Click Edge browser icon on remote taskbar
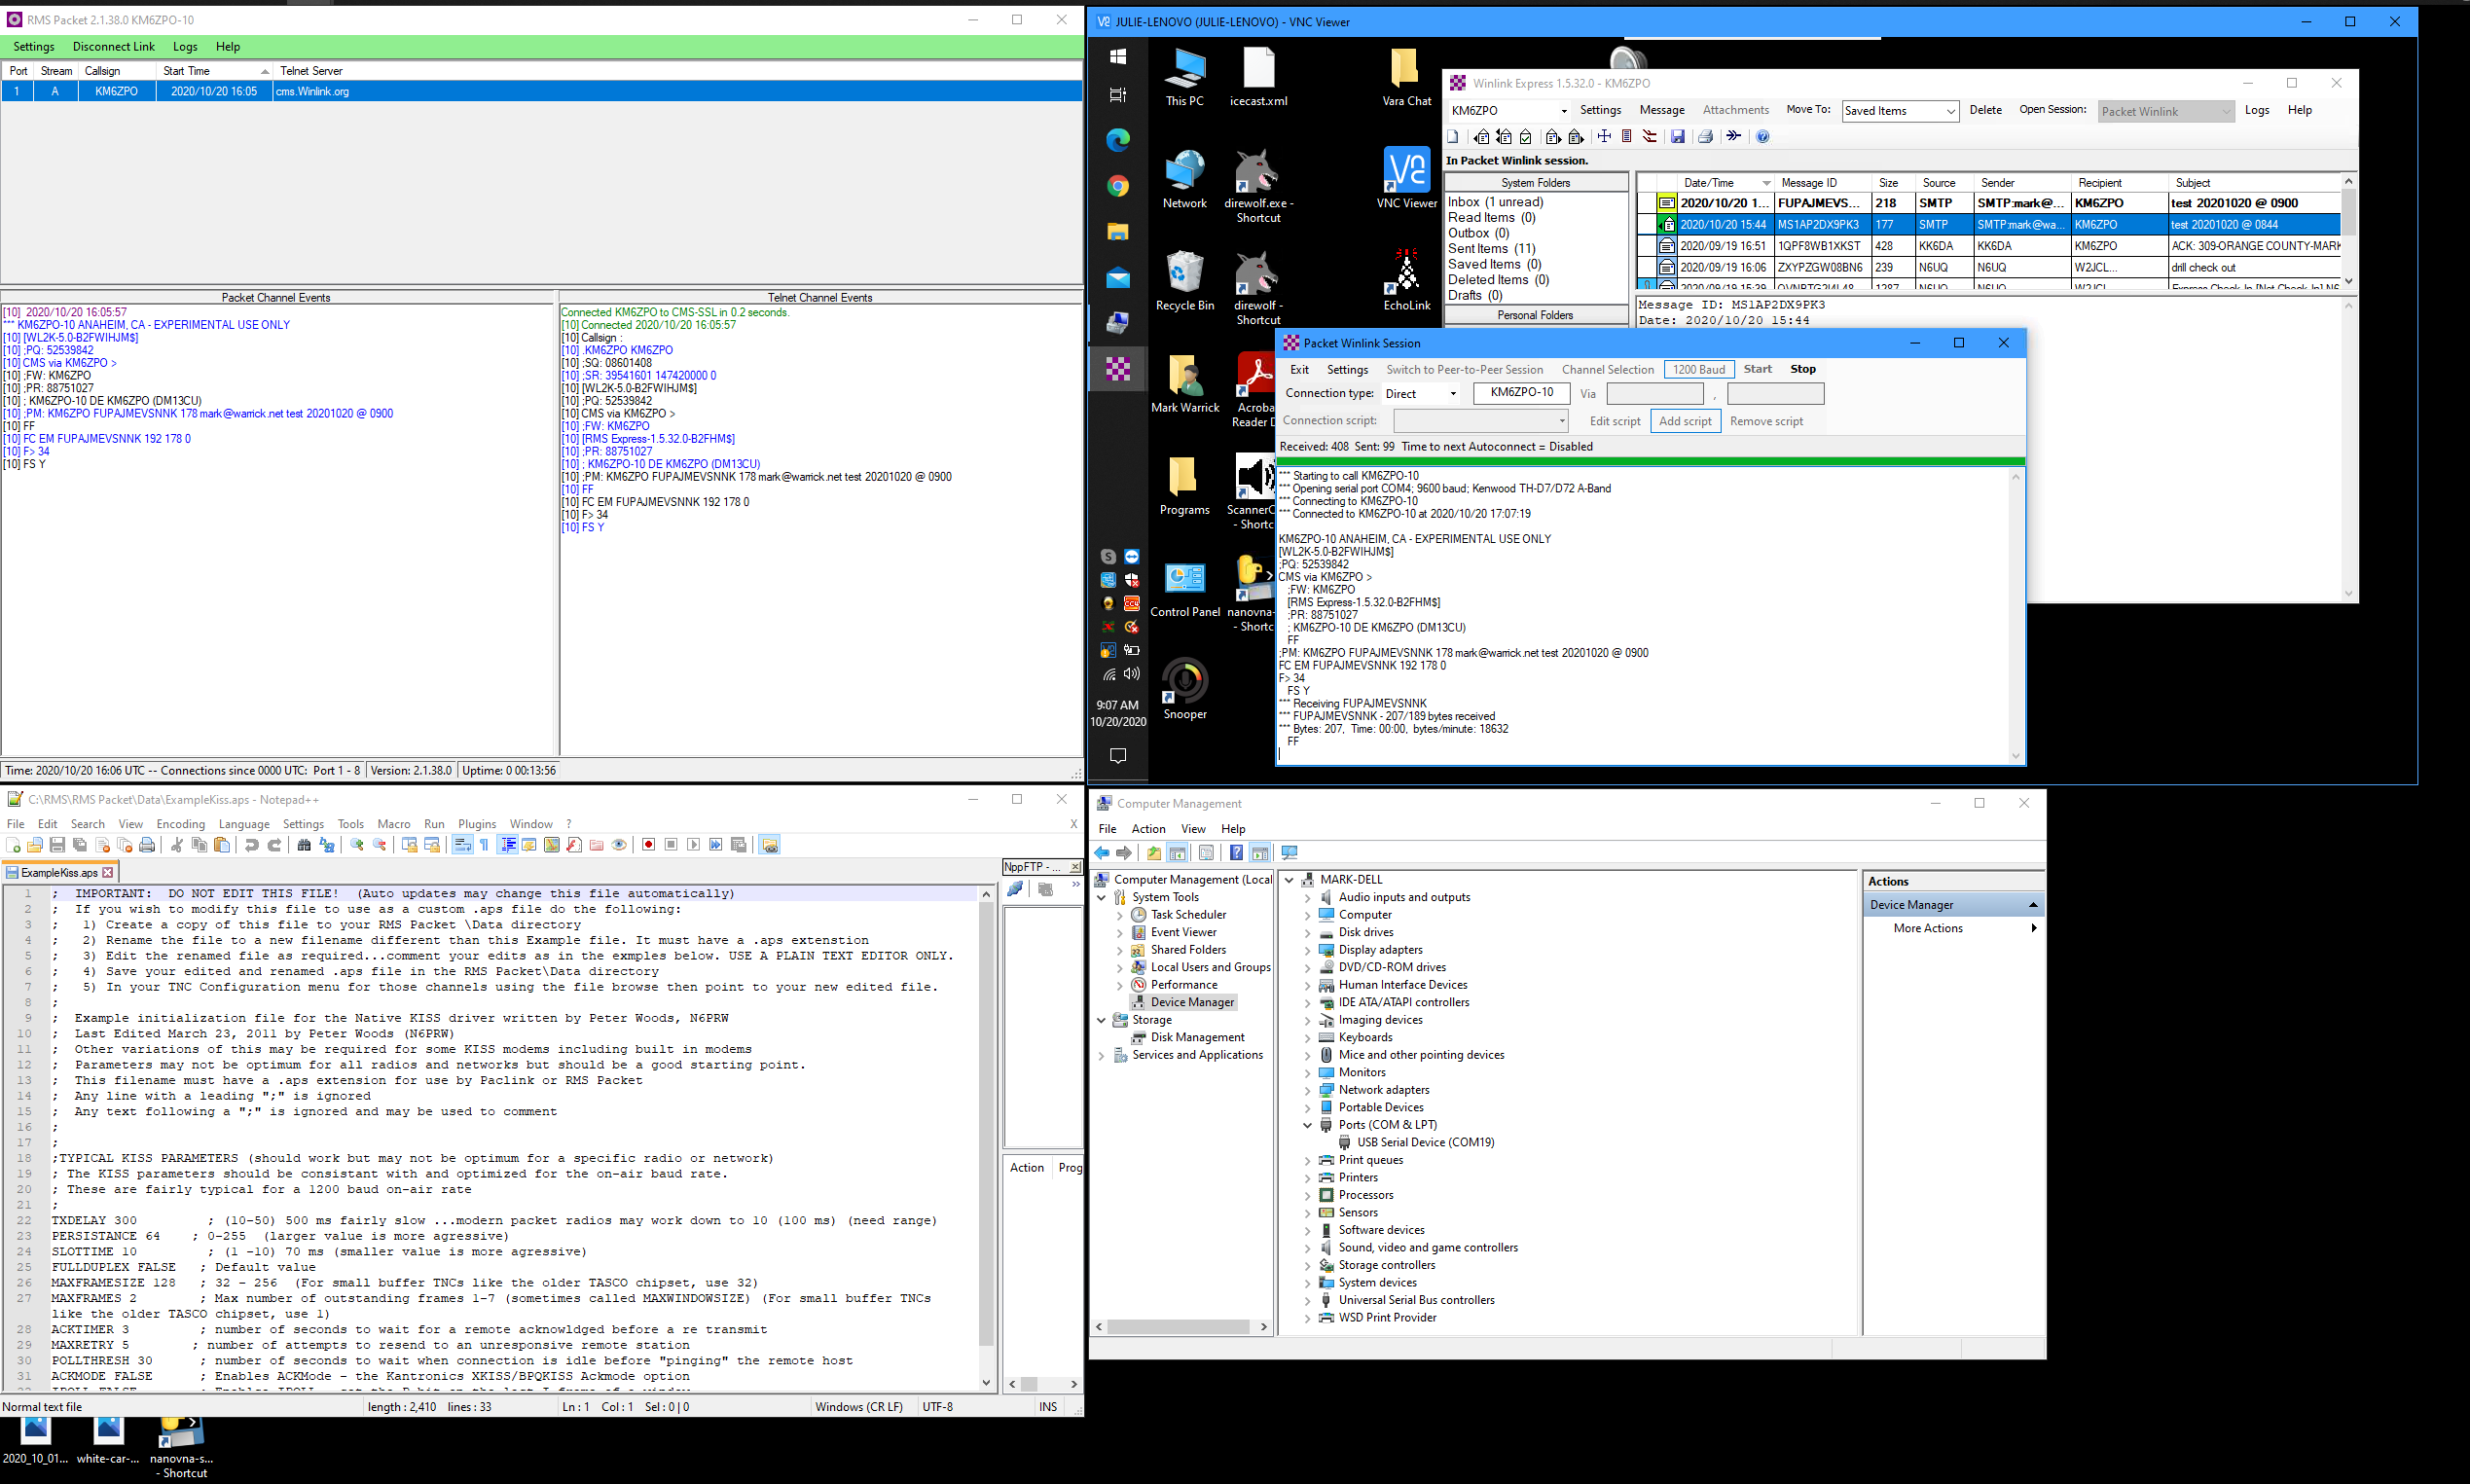 click(x=1118, y=140)
